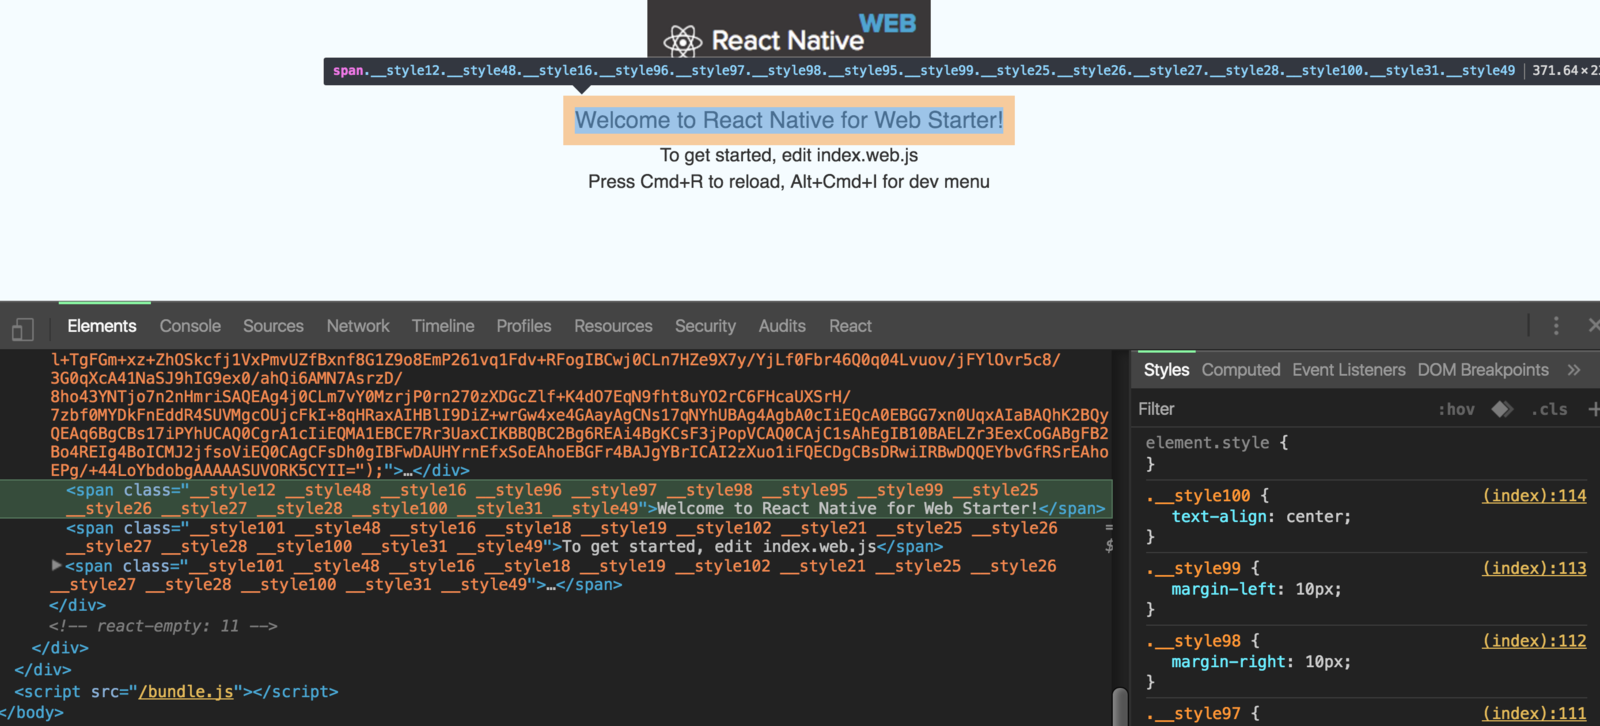
Task: Open the Network tab
Action: [358, 326]
